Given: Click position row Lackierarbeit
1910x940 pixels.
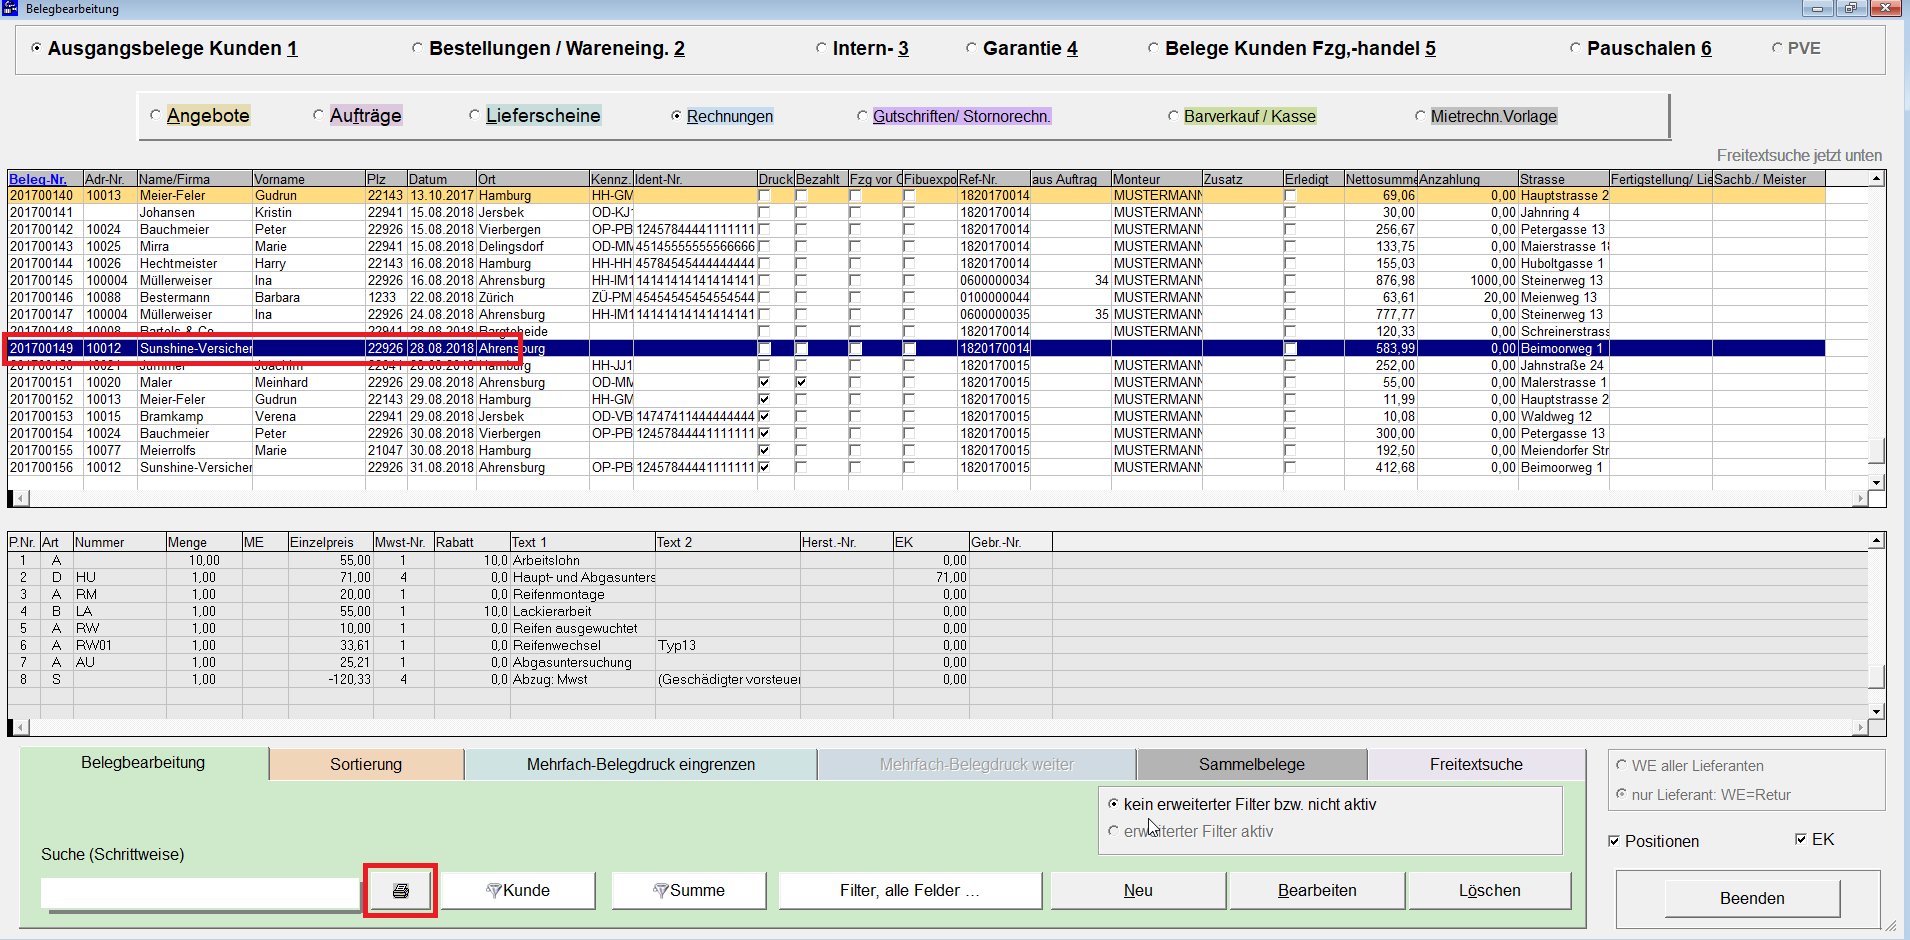Looking at the screenshot, I should (530, 612).
